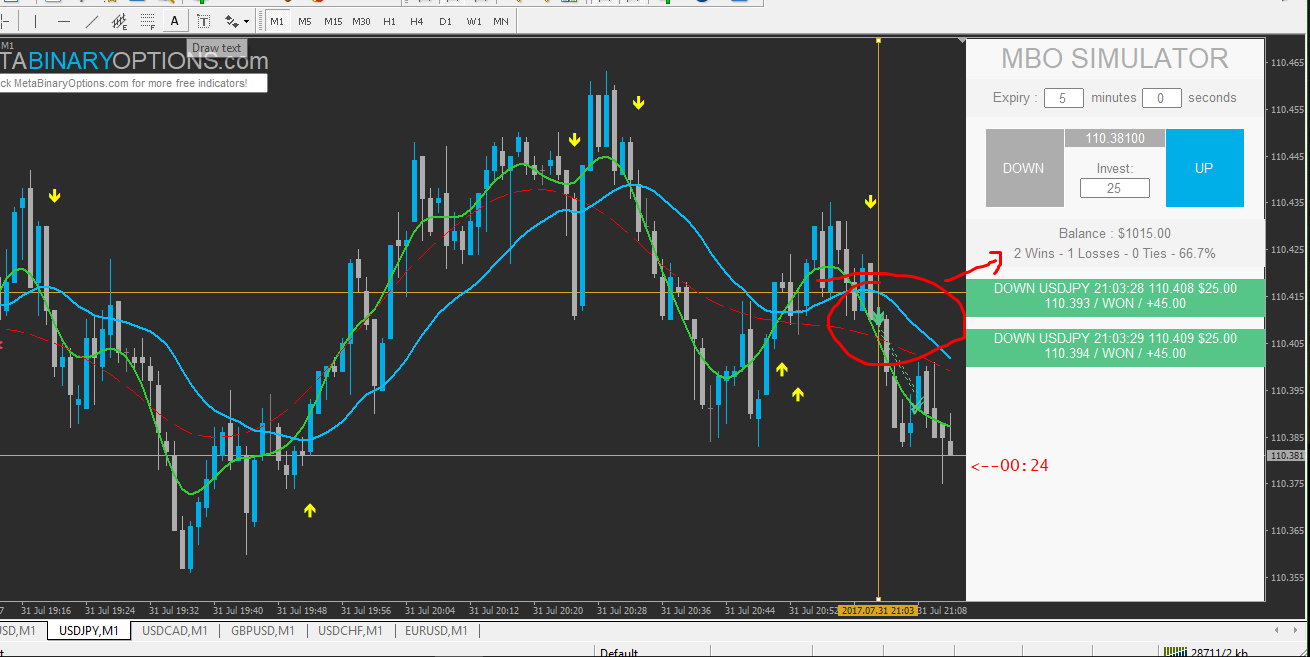Select the equidistant channel tool

coord(120,21)
